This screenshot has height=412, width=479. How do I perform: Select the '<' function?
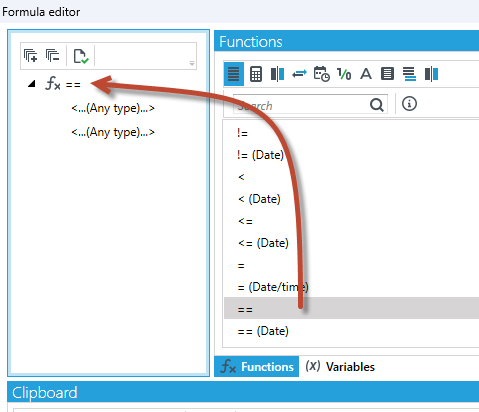(x=351, y=177)
